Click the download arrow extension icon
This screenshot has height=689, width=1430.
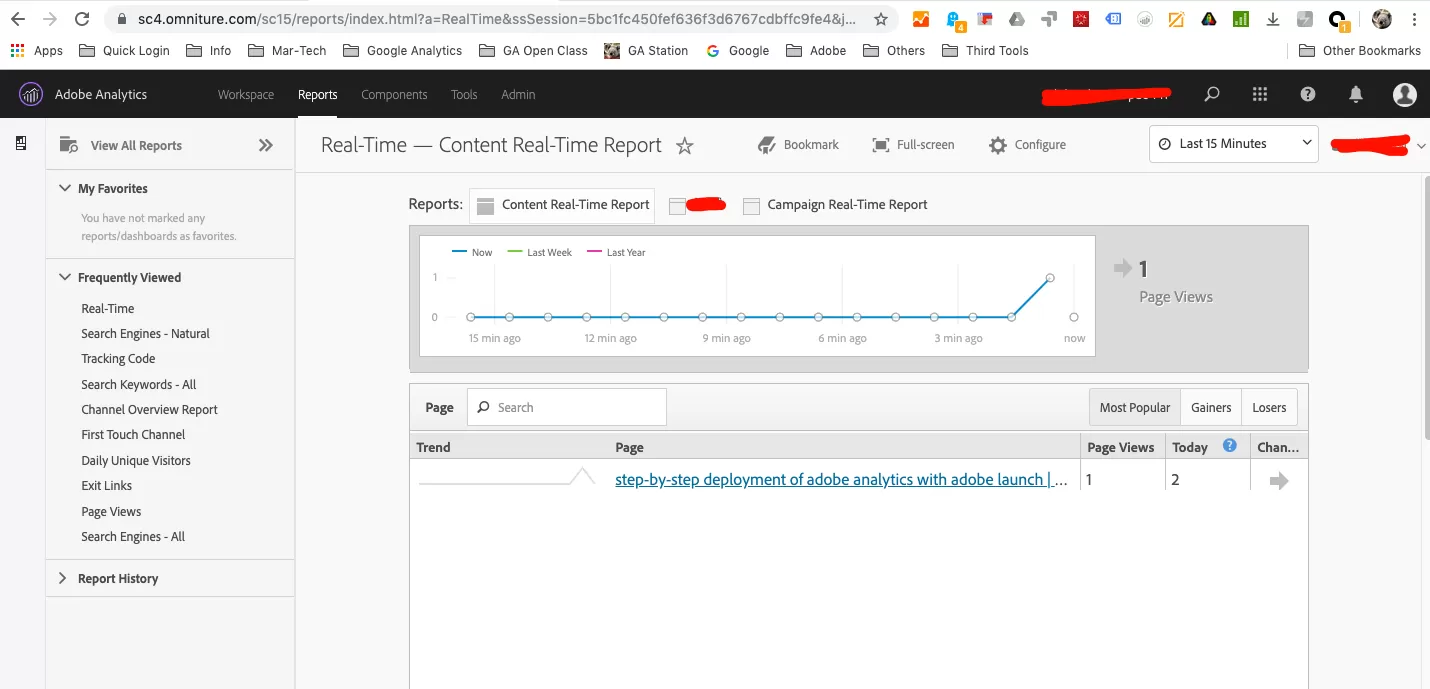1273,19
